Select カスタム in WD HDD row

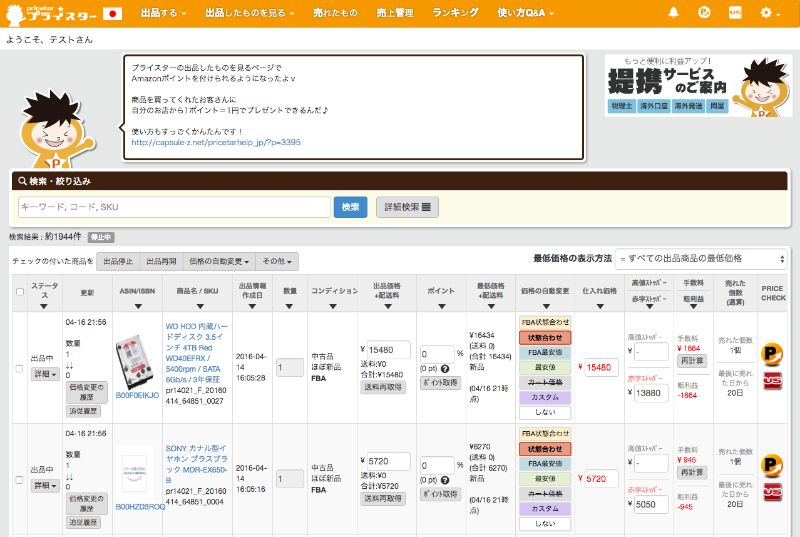pos(545,397)
